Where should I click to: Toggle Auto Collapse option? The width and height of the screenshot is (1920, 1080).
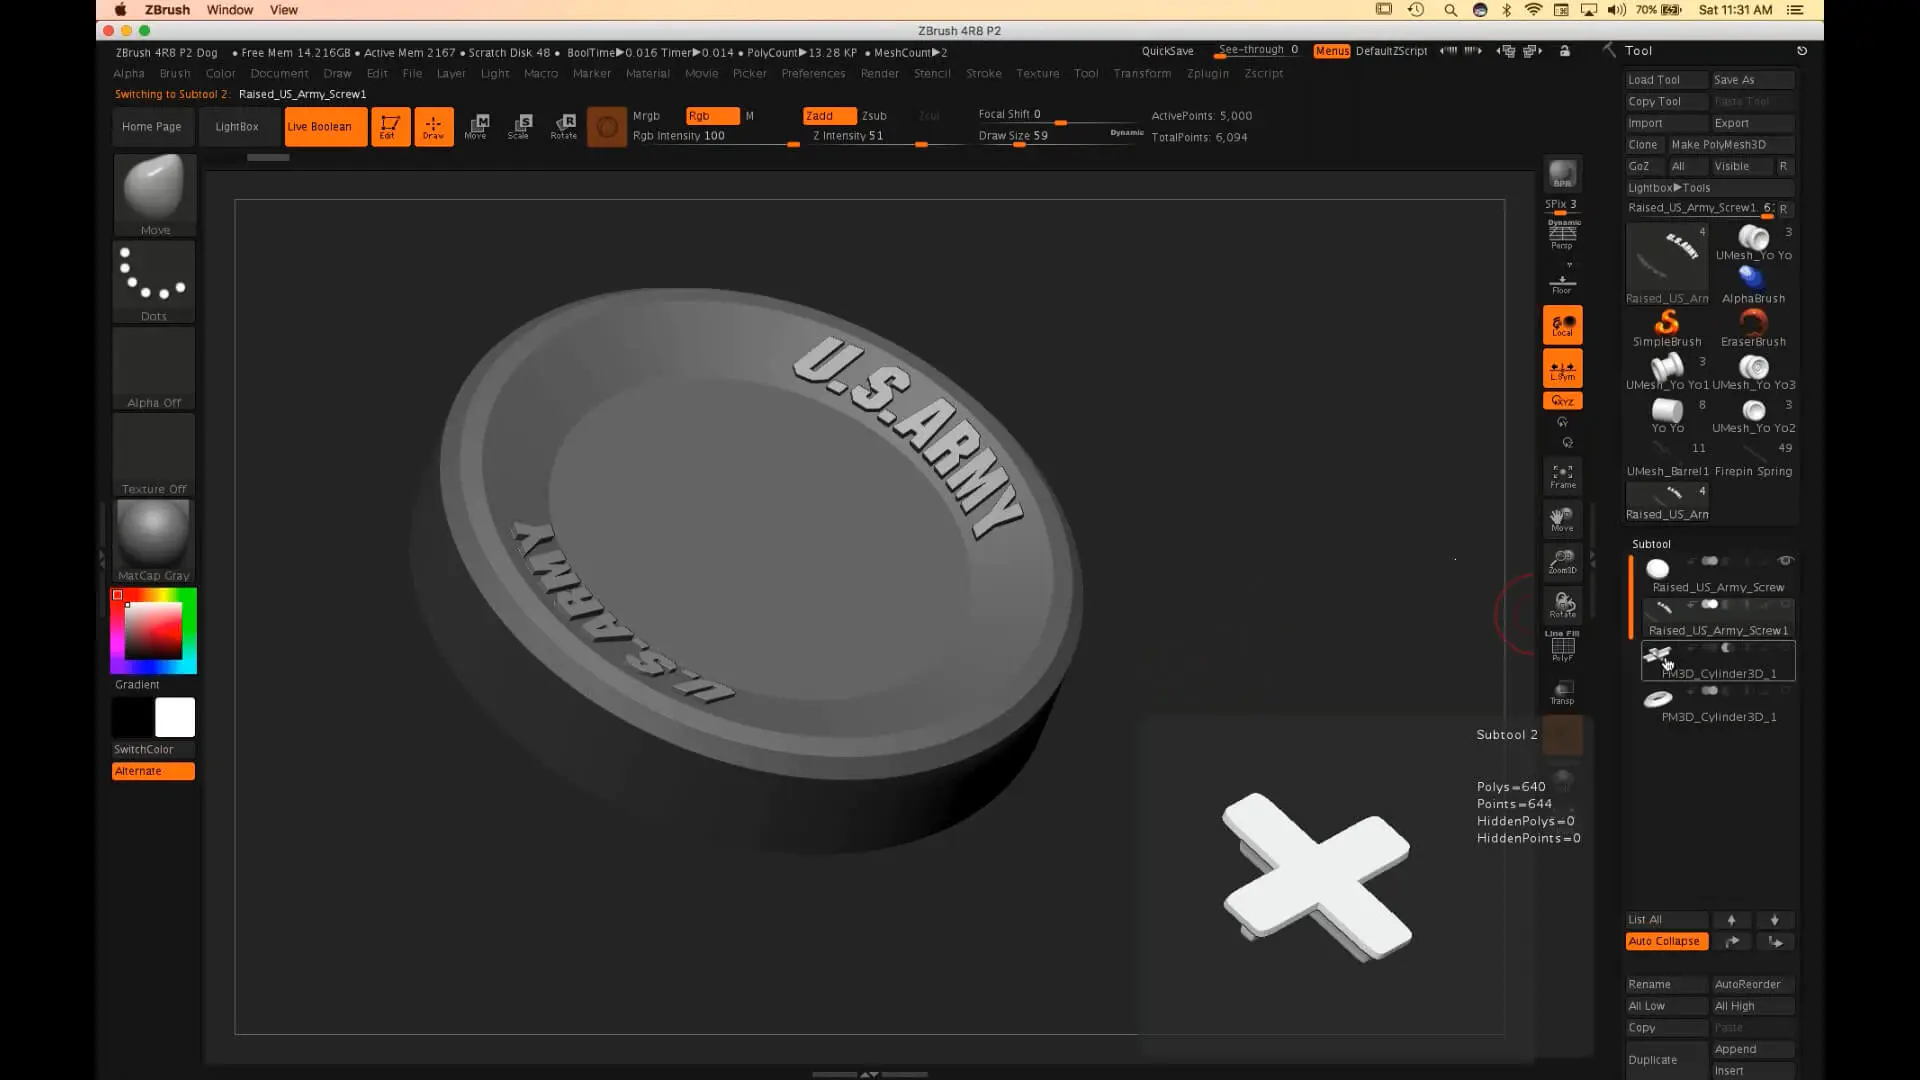[1666, 942]
